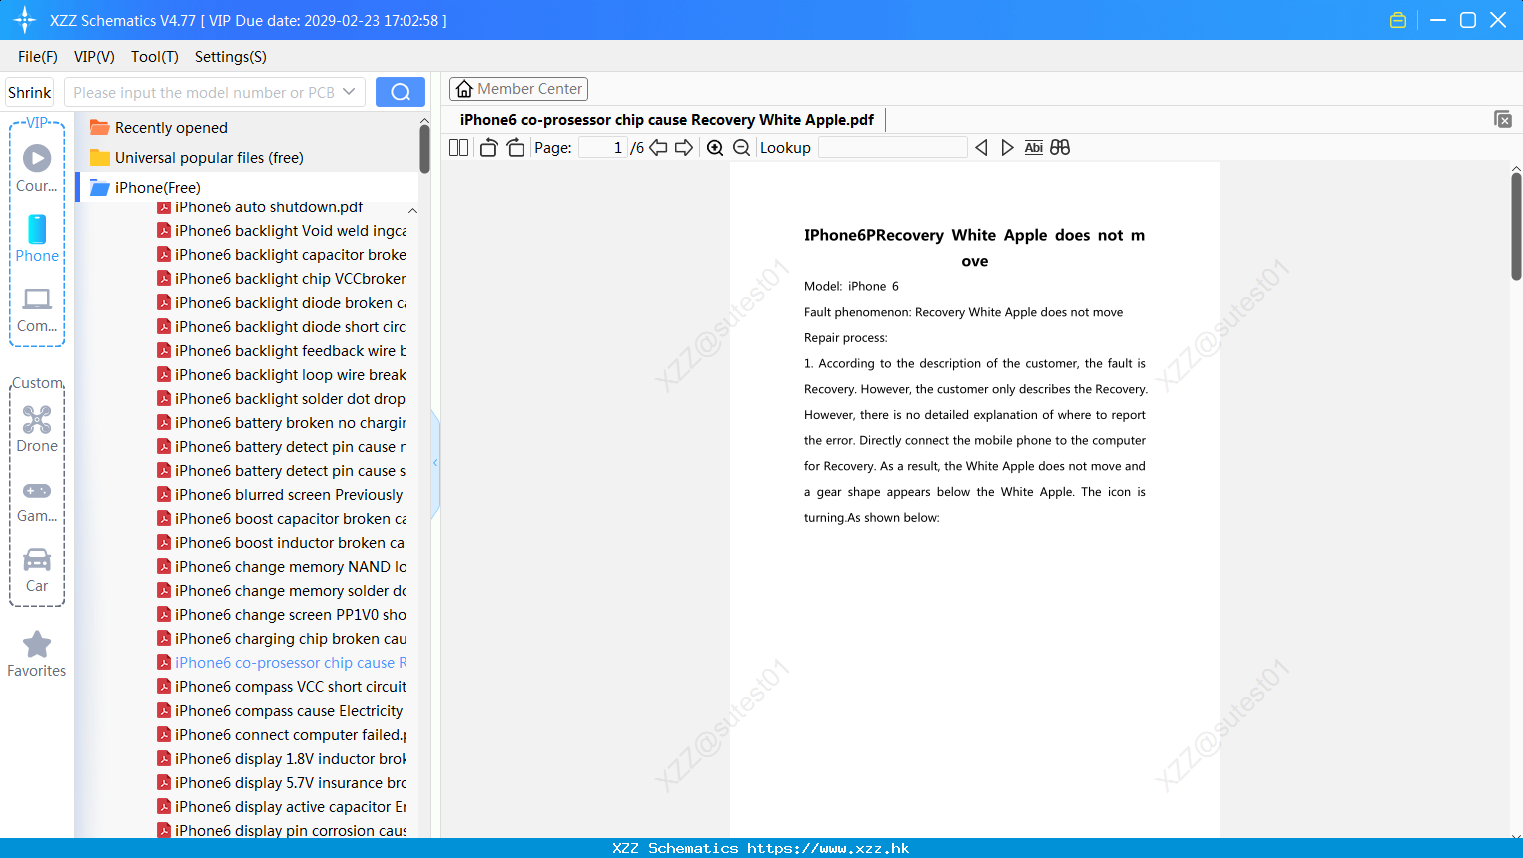Toggle the Abi whole-word match icon
The height and width of the screenshot is (858, 1523).
click(x=1034, y=147)
